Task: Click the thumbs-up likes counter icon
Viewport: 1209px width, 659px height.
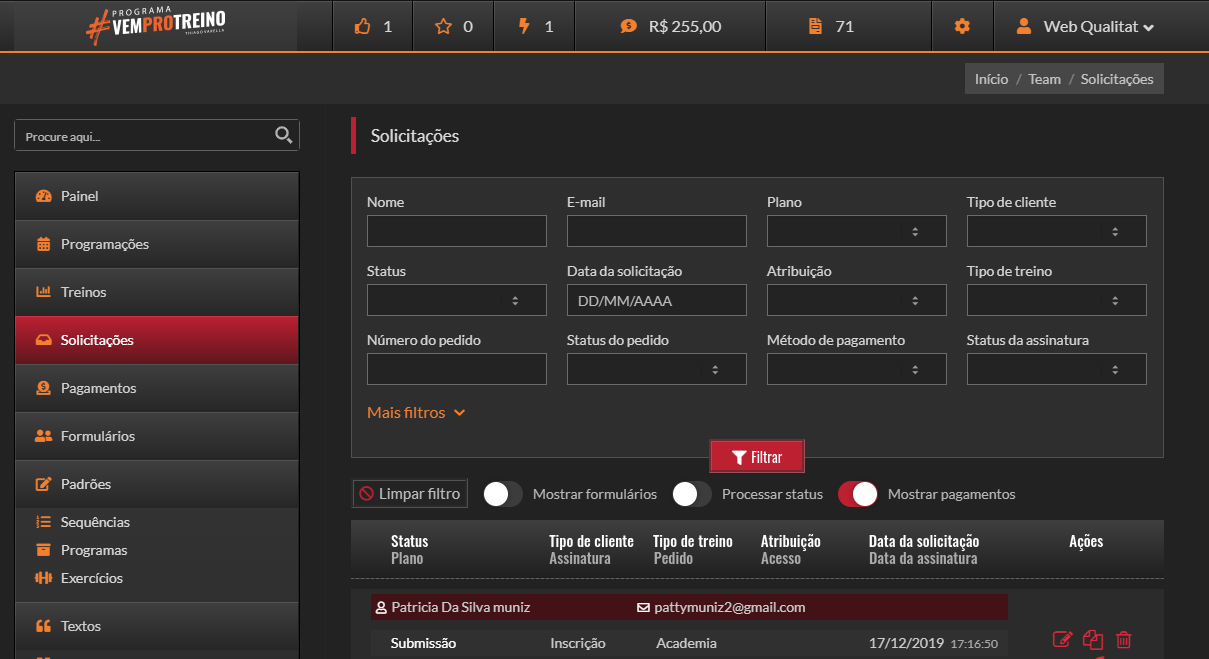Action: click(x=362, y=26)
